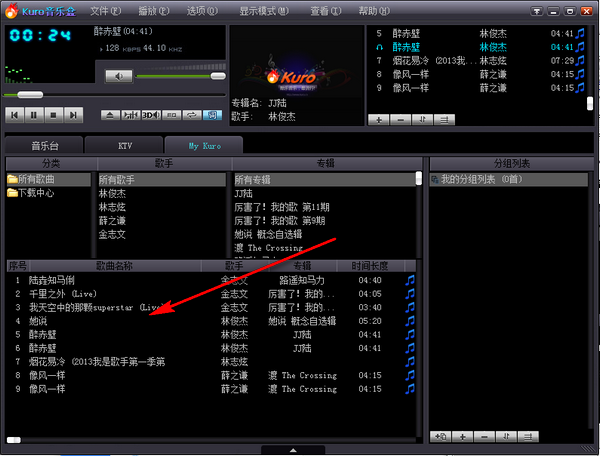This screenshot has width=600, height=456.
Task: Stop playback
Action: (x=54, y=115)
